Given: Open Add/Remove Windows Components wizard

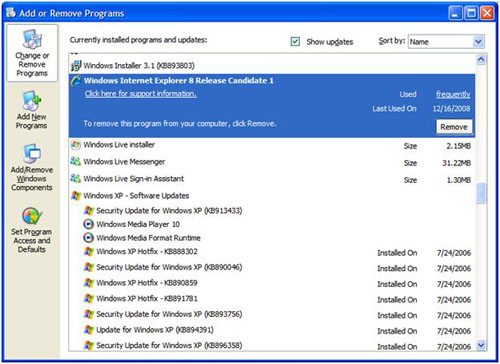Looking at the screenshot, I should (32, 167).
